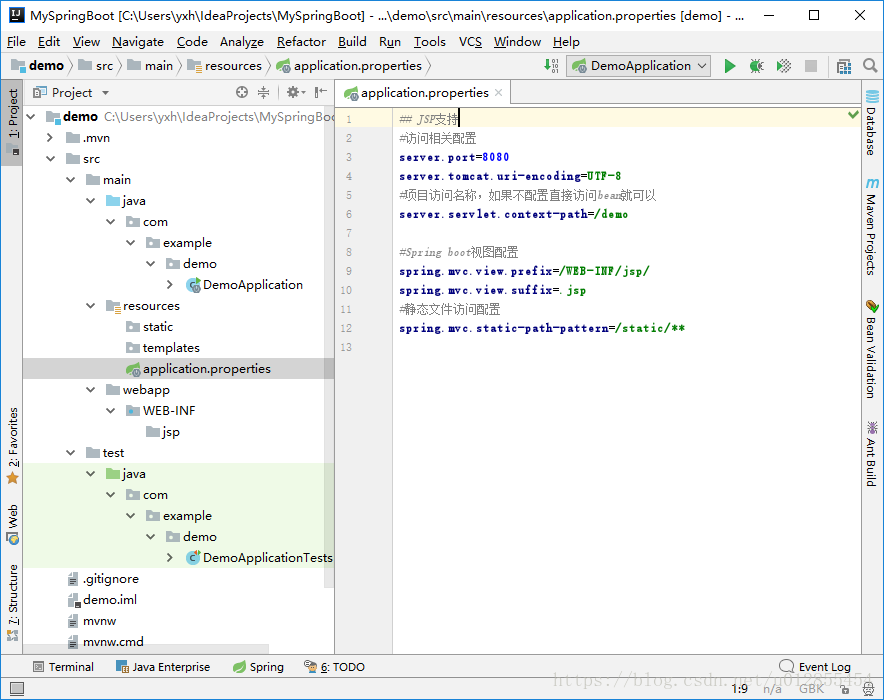Click the build project arrow icon
Image resolution: width=884 pixels, height=700 pixels.
551,66
